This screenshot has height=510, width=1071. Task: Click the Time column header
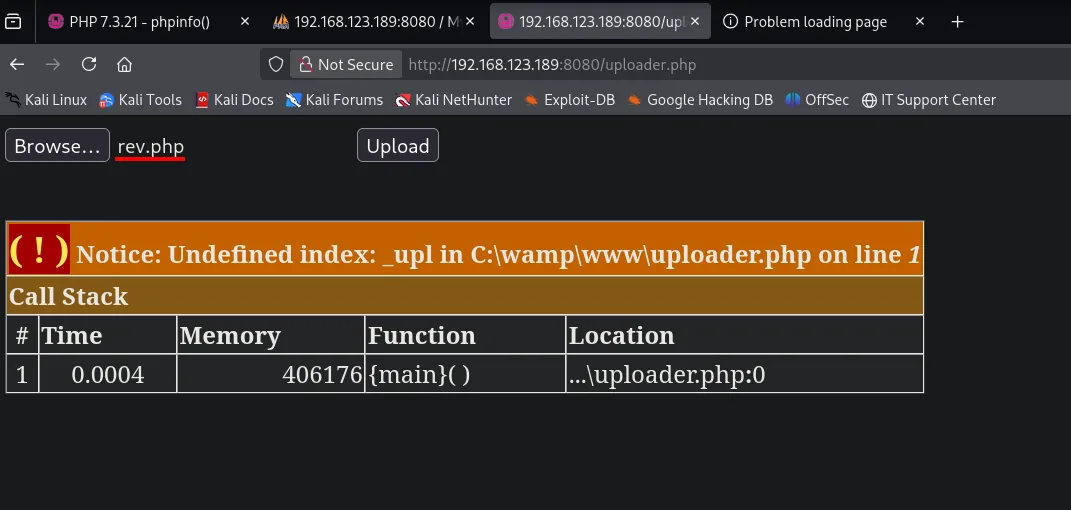pos(108,335)
